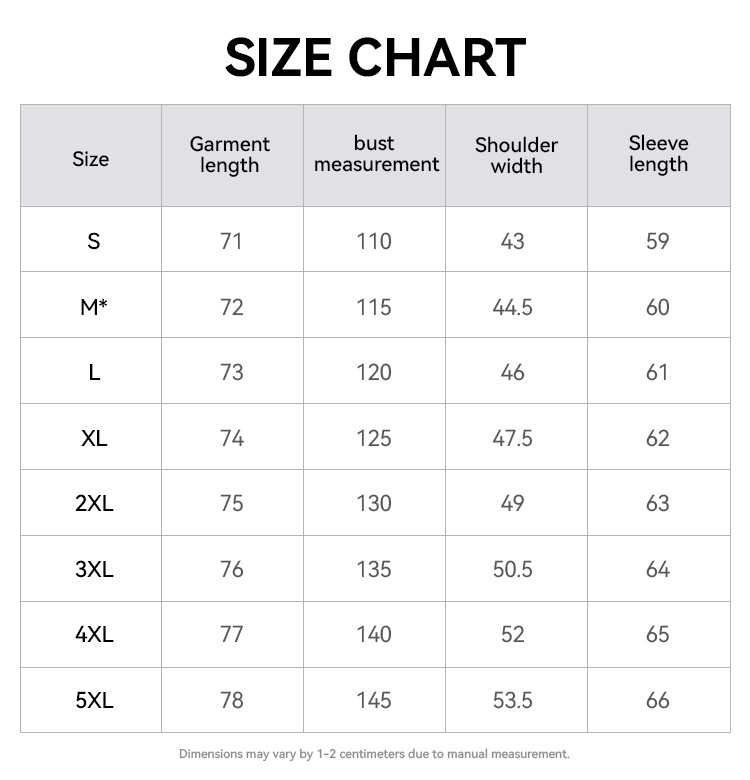Click the 3XL size label
Image resolution: width=750 pixels, height=780 pixels.
tap(94, 569)
